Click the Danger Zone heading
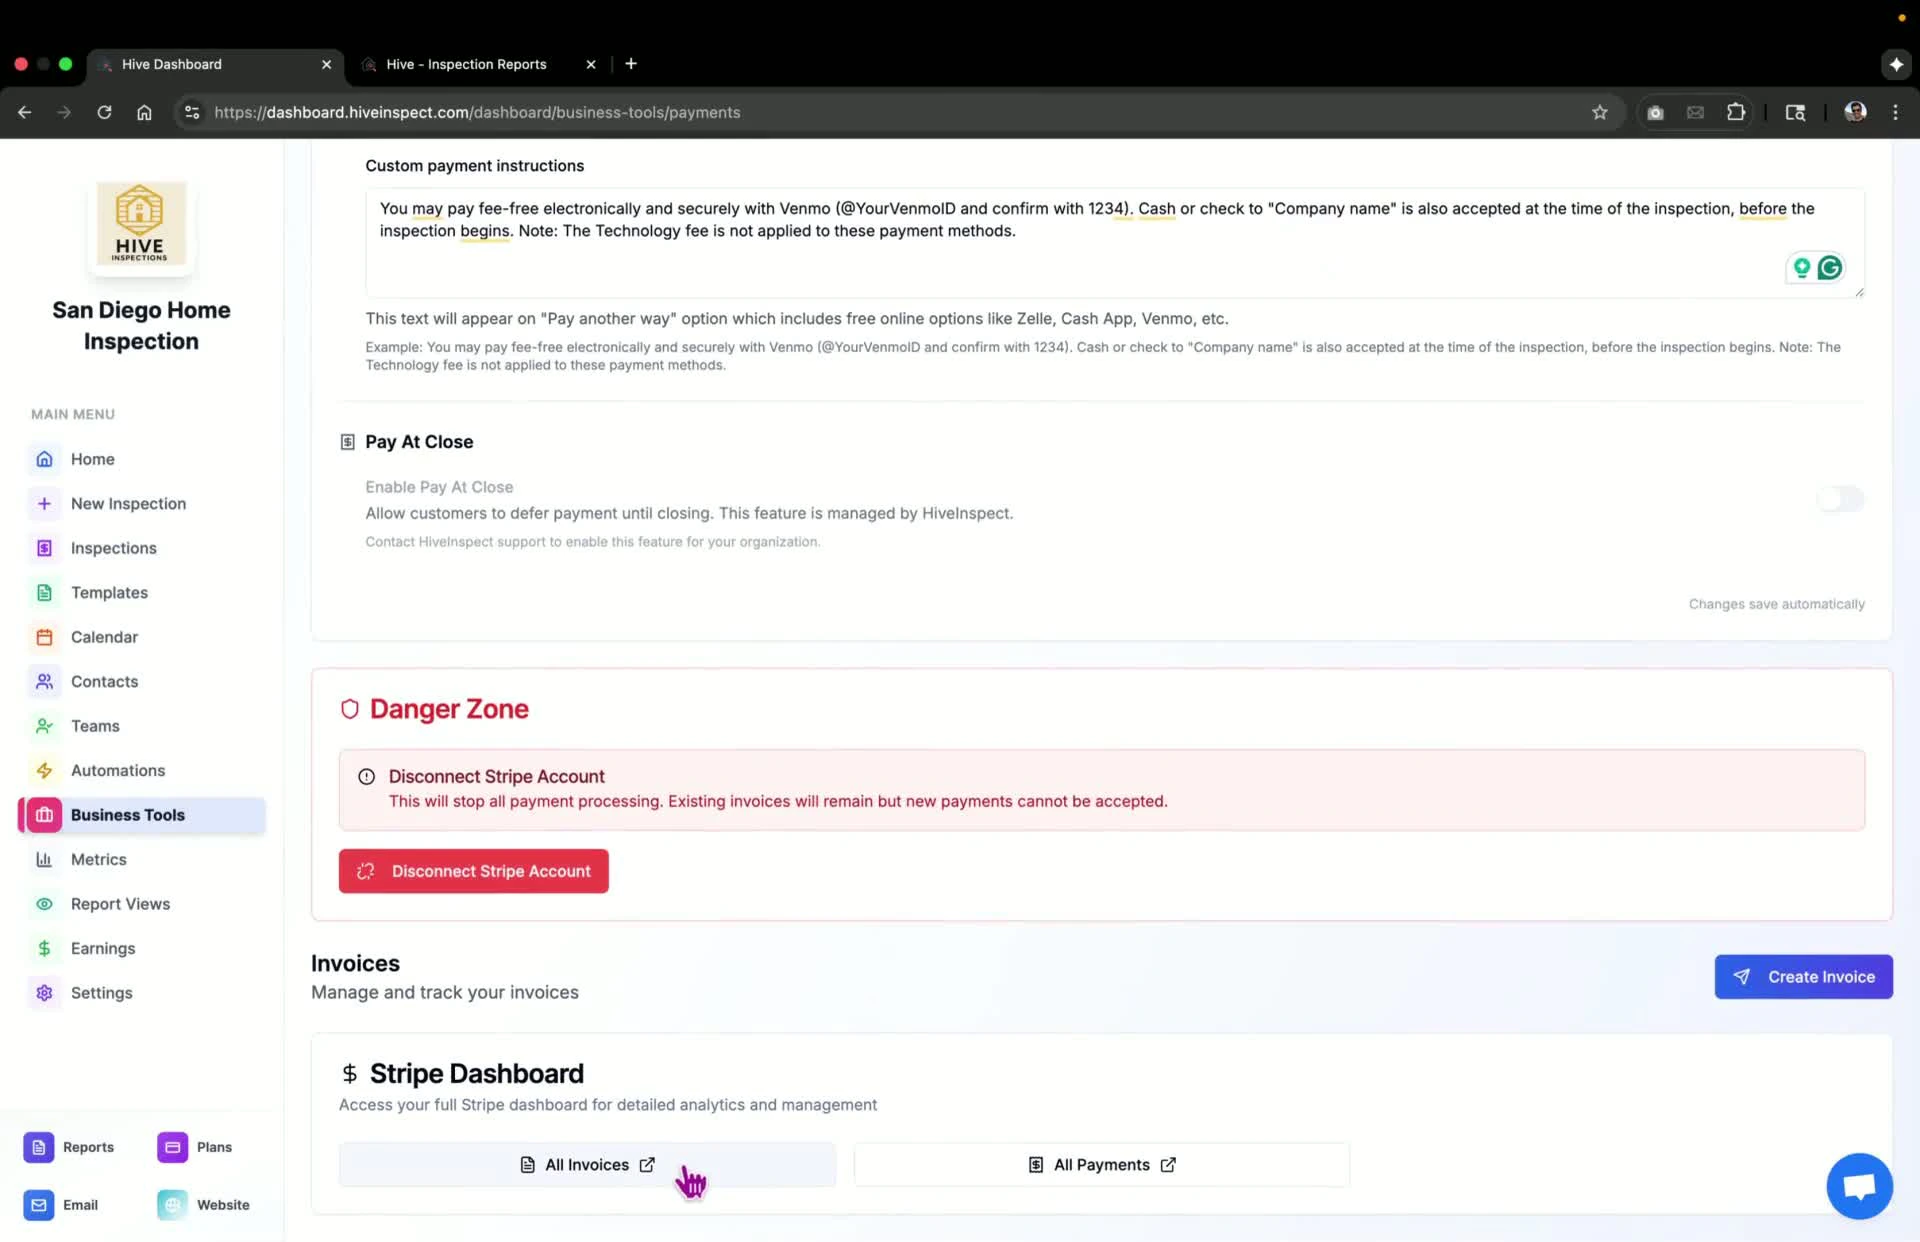 click(449, 709)
